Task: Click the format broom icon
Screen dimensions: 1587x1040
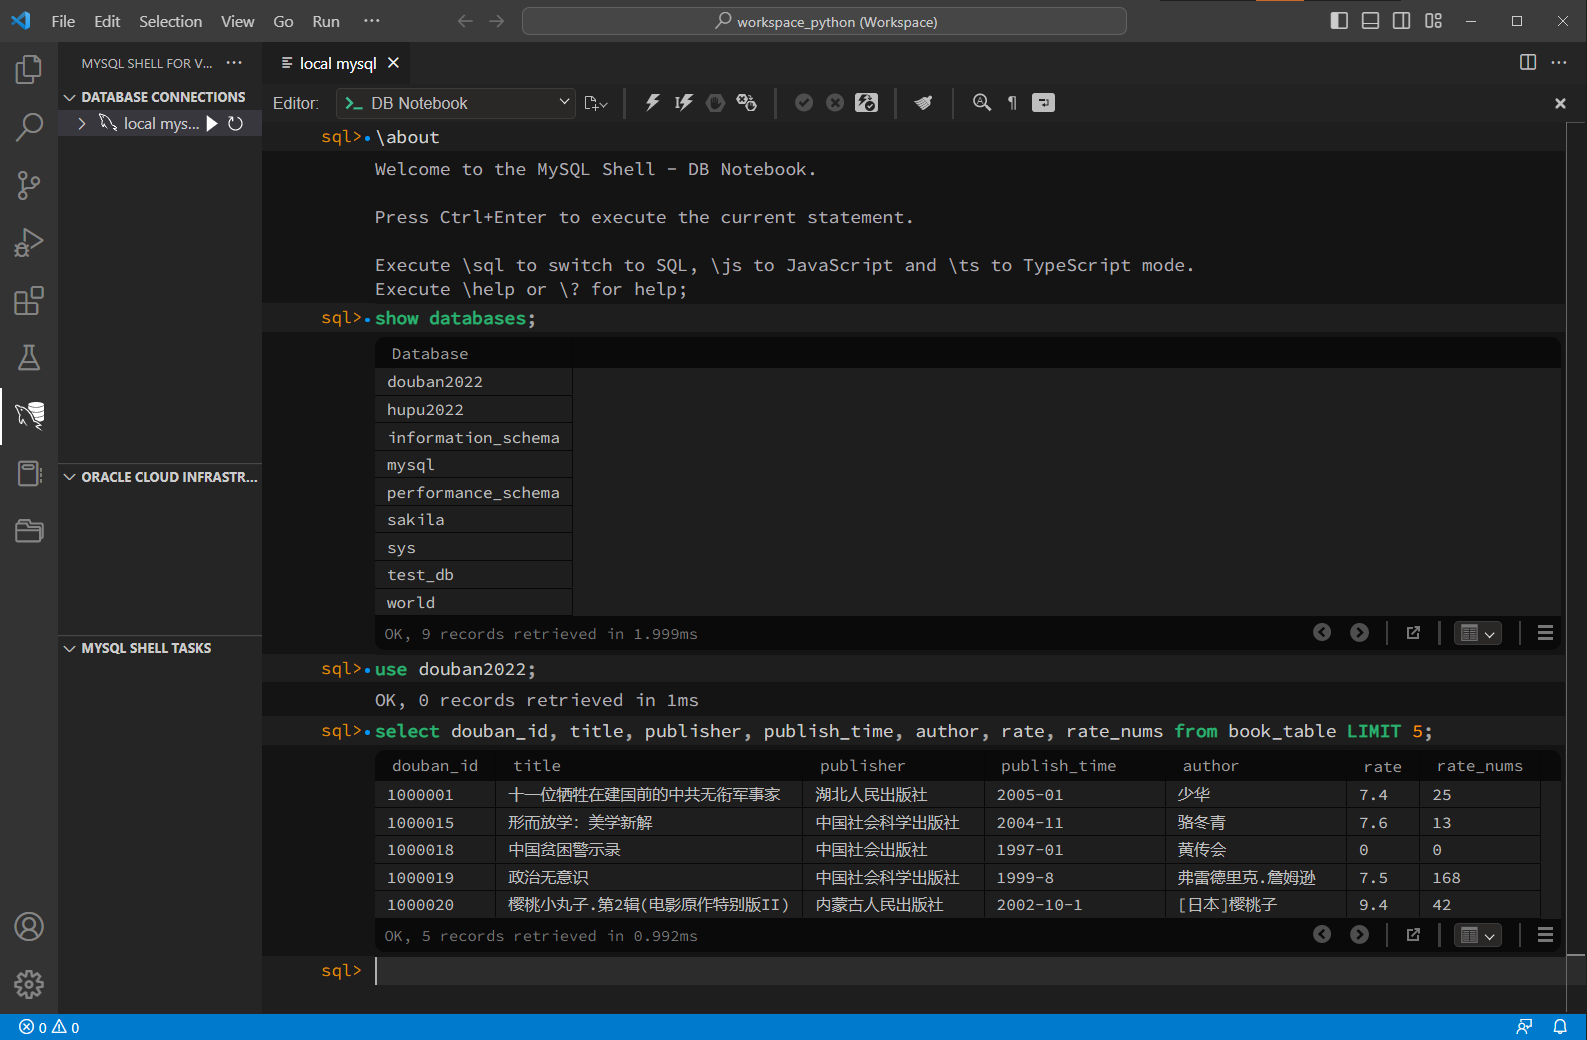Action: point(924,102)
